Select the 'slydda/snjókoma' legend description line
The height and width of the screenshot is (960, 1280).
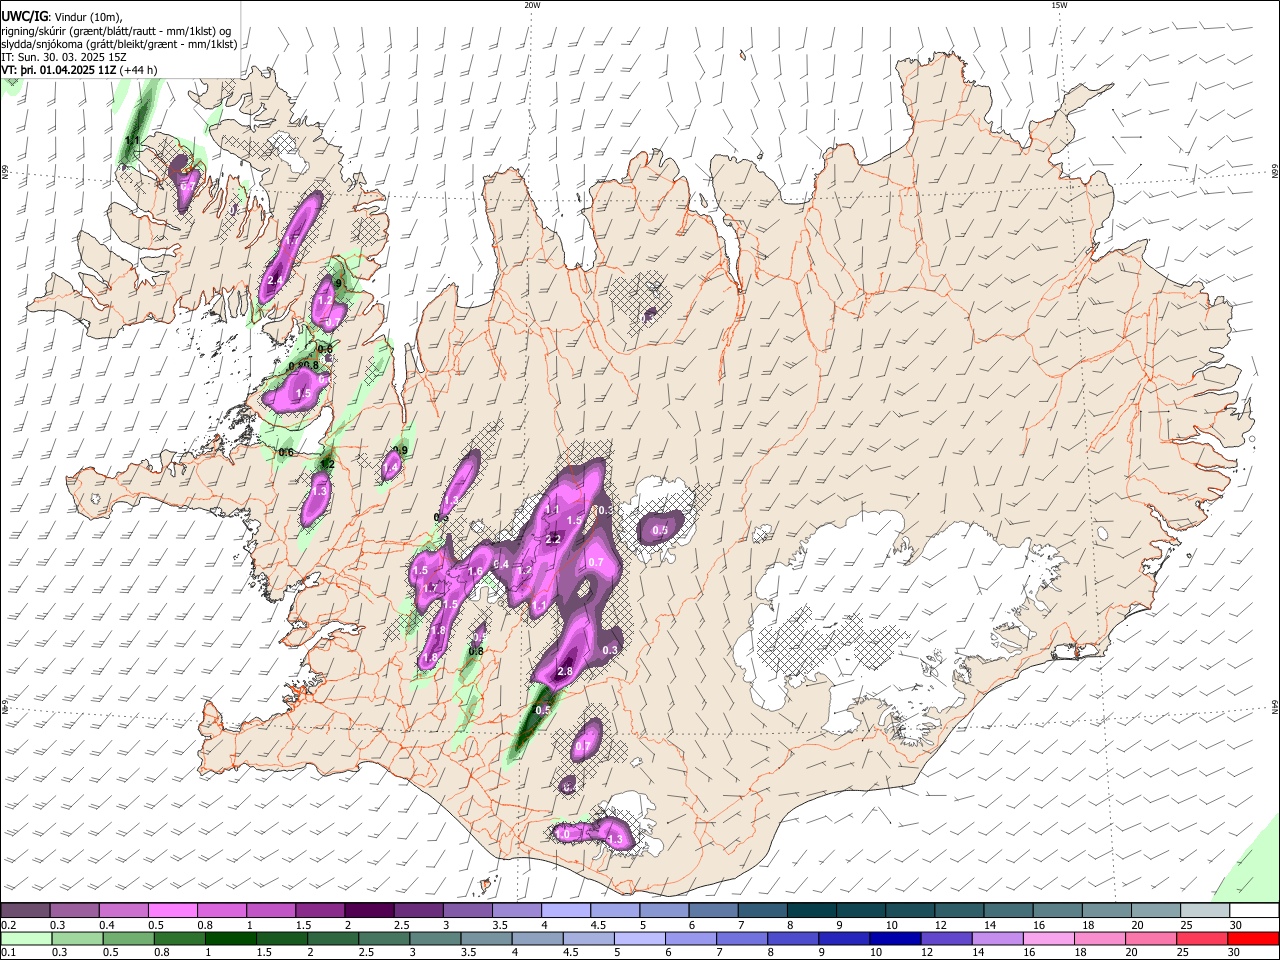point(119,44)
